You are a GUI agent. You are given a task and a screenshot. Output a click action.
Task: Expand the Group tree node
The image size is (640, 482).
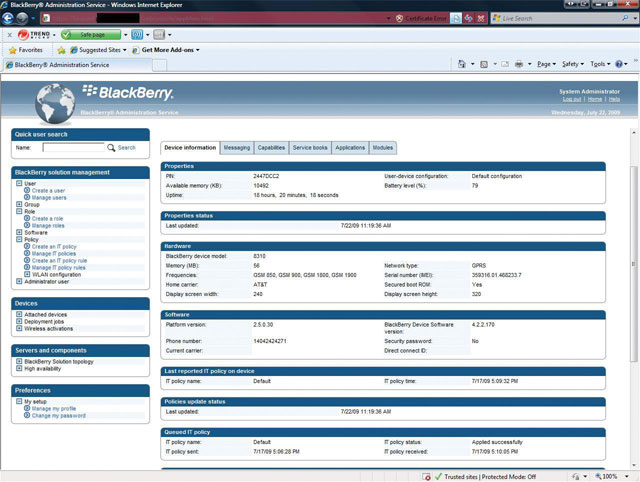click(19, 204)
